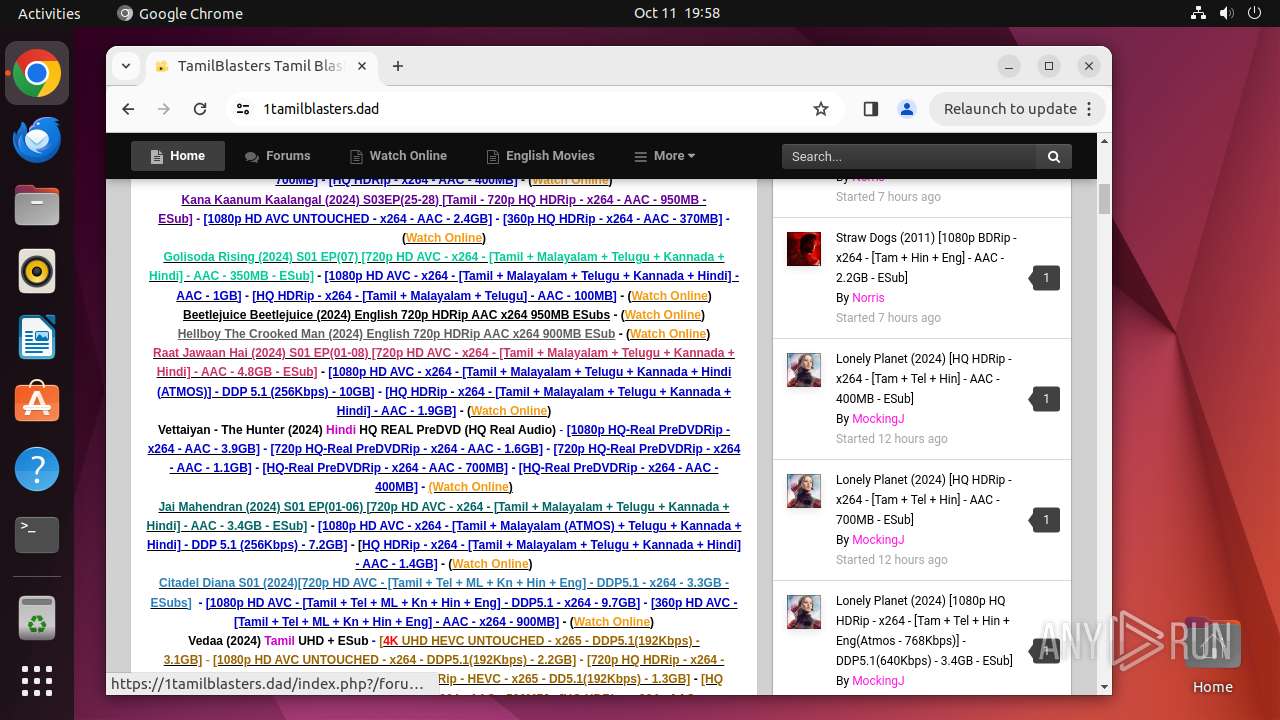
Task: Open the Home folder desktop icon
Action: [1212, 655]
